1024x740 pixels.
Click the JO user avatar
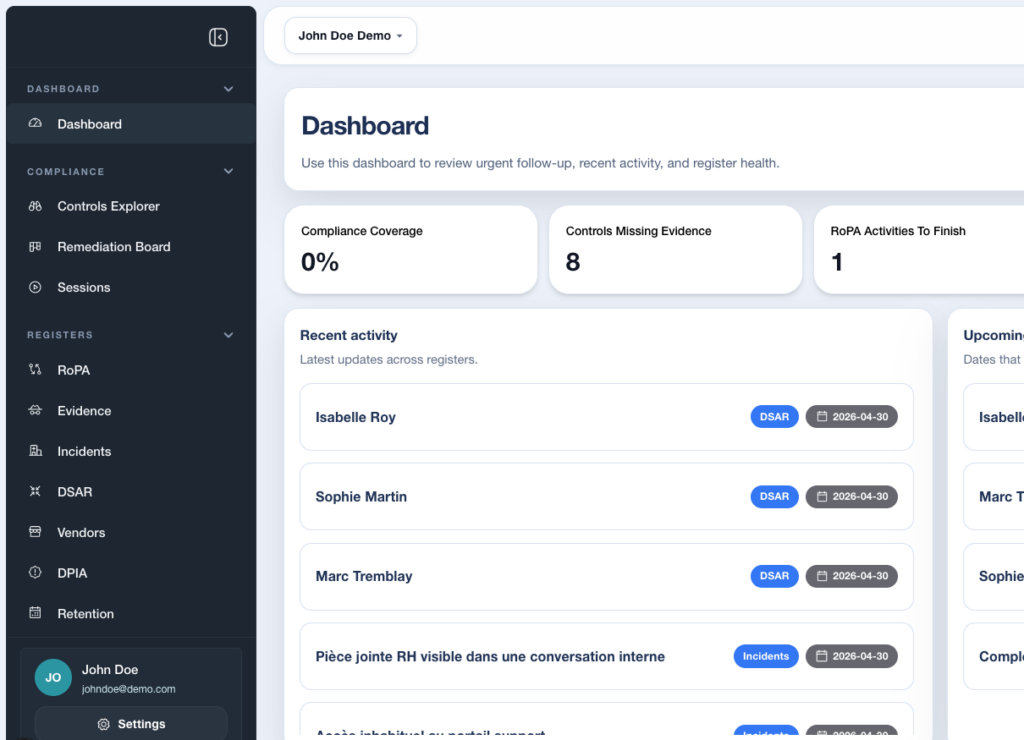53,677
